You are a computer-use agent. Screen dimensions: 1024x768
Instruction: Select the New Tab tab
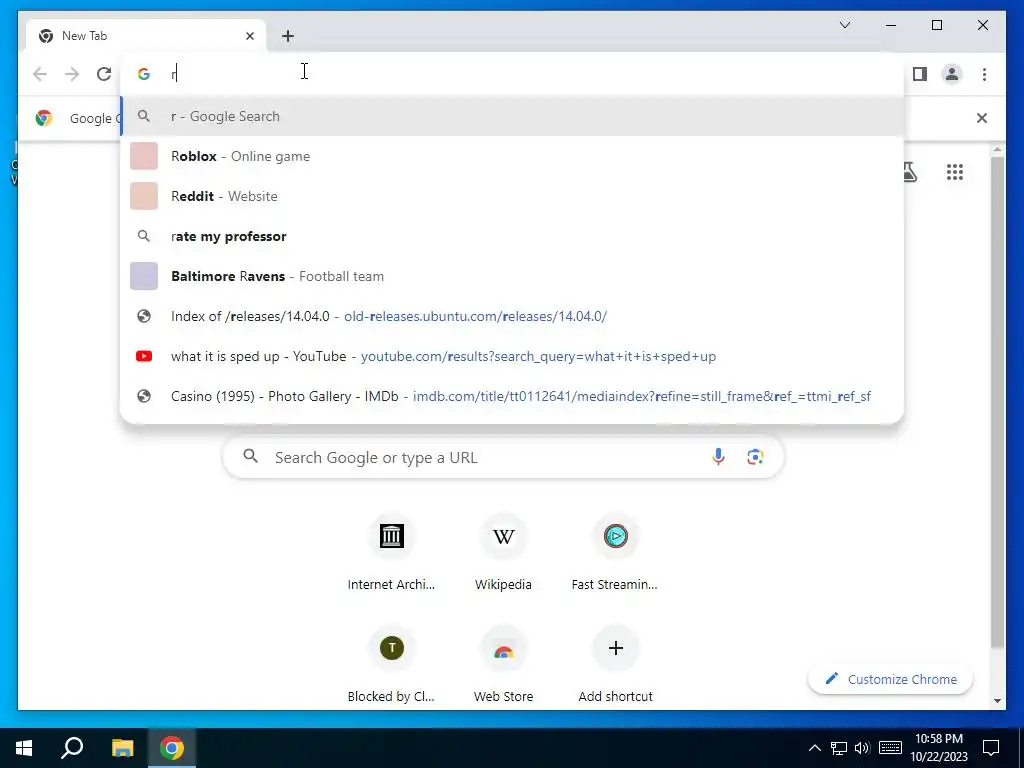(146, 36)
